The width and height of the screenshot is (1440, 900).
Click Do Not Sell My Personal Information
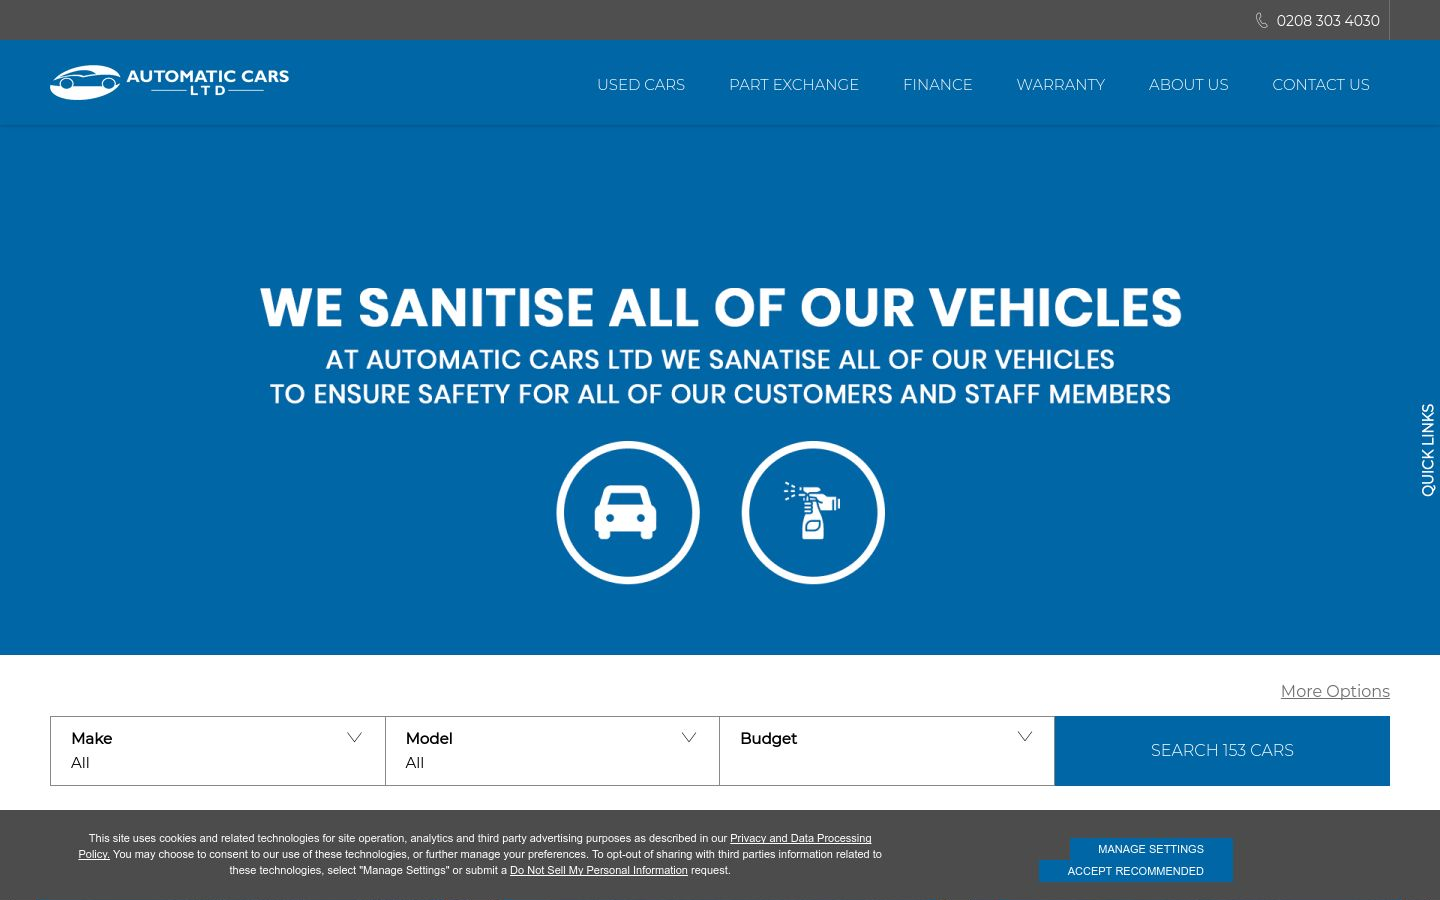point(599,870)
